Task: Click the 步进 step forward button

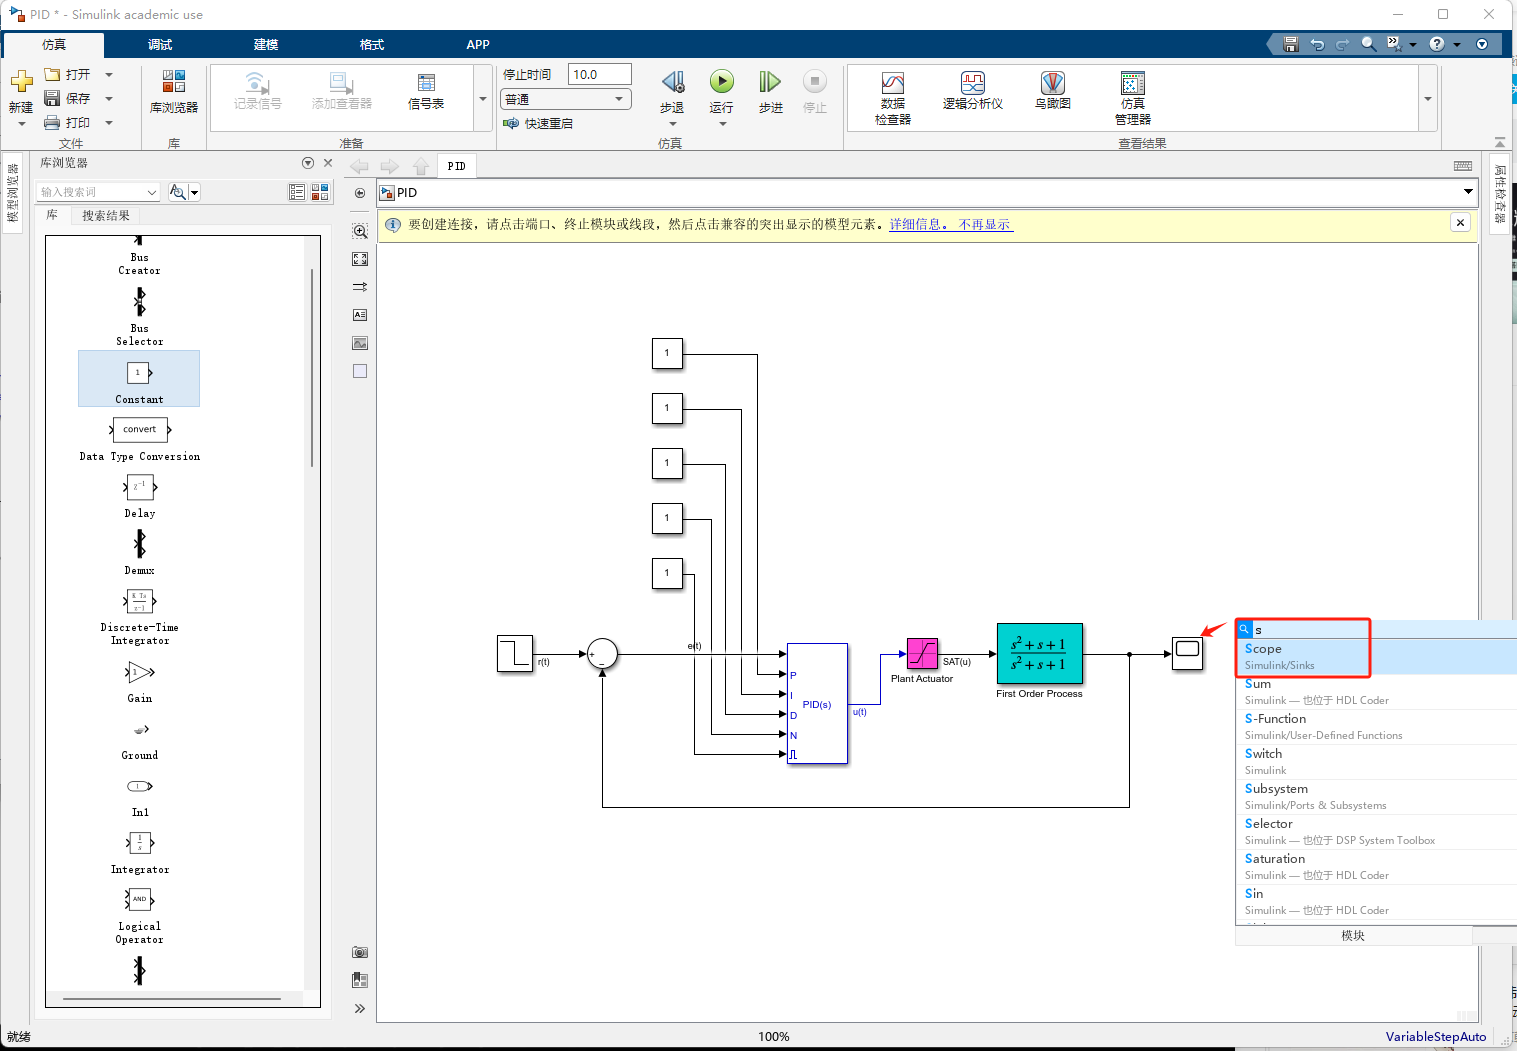Action: pos(770,92)
